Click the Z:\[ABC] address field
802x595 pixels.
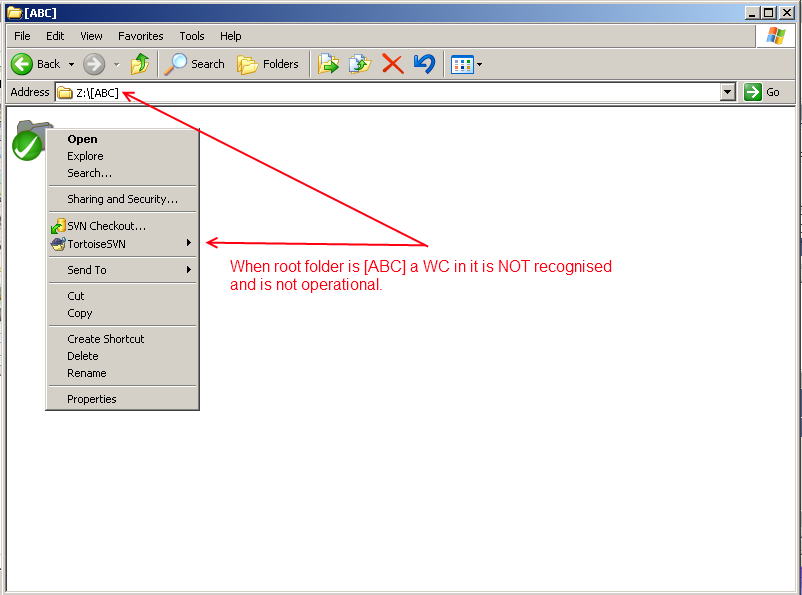388,93
